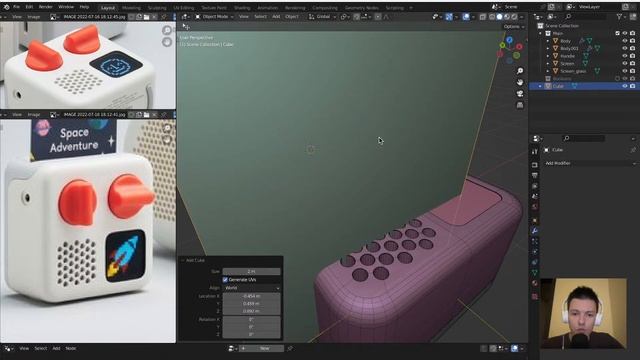The width and height of the screenshot is (640, 360).
Task: Open the File menu
Action: click(x=16, y=7)
